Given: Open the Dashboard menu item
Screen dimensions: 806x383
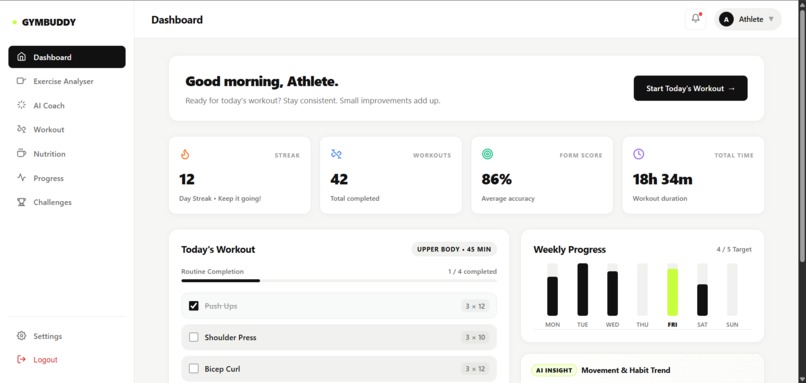Looking at the screenshot, I should [67, 57].
